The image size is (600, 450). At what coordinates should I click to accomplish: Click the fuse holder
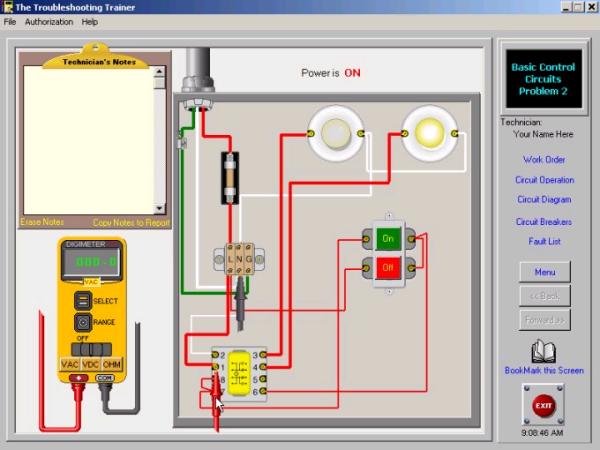230,178
